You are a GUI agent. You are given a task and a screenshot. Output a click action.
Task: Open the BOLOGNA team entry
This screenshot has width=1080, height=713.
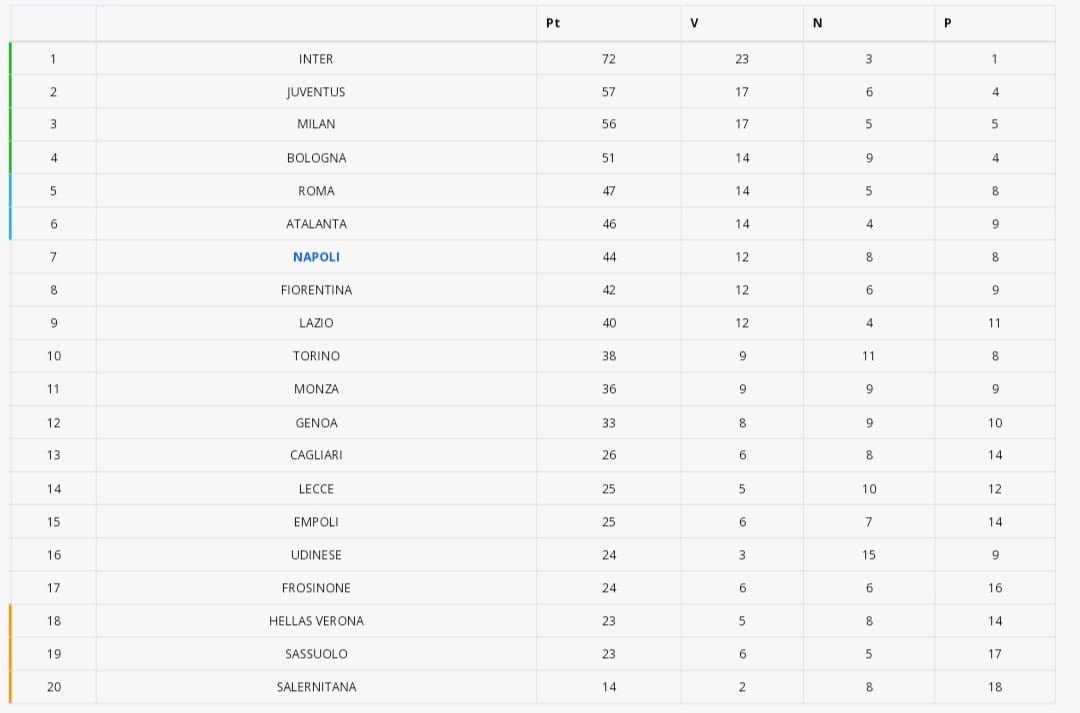coord(316,158)
